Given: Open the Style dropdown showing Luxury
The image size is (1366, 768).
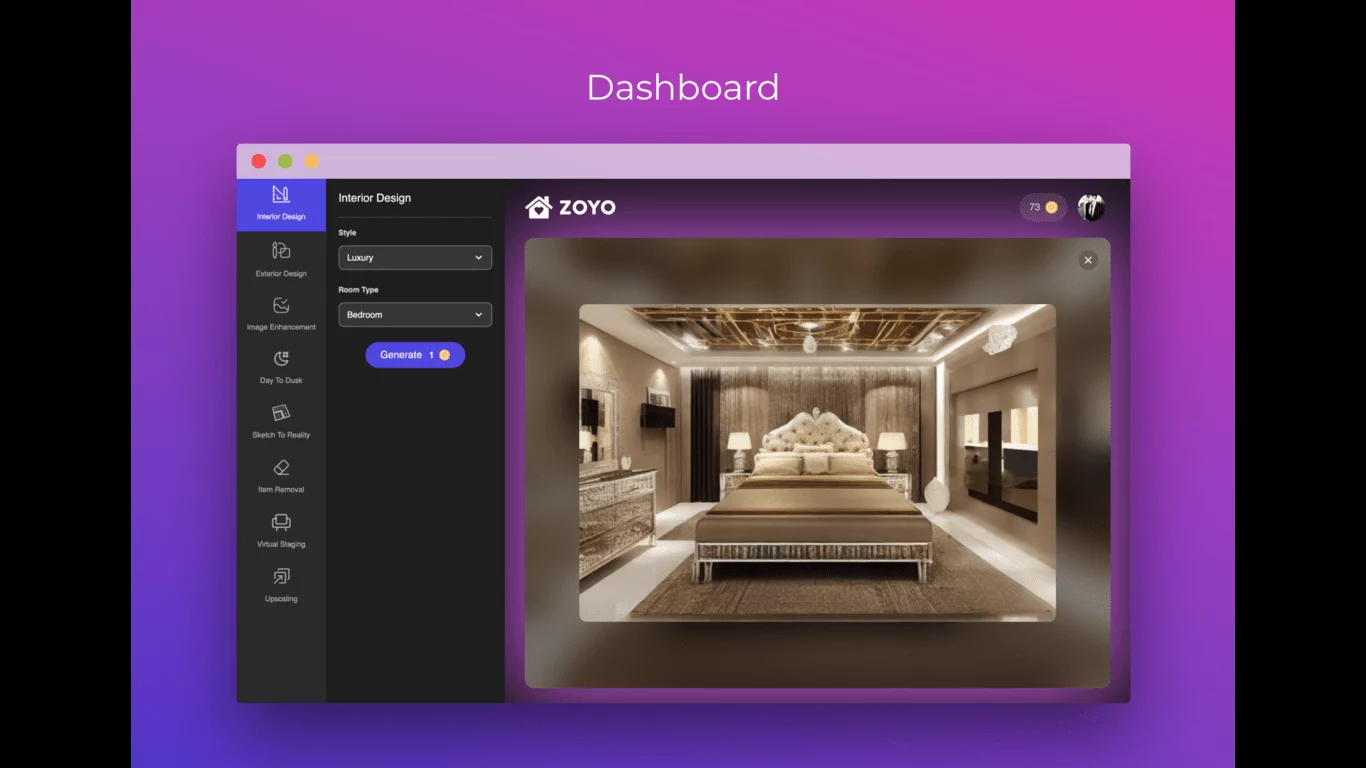Looking at the screenshot, I should tap(414, 257).
